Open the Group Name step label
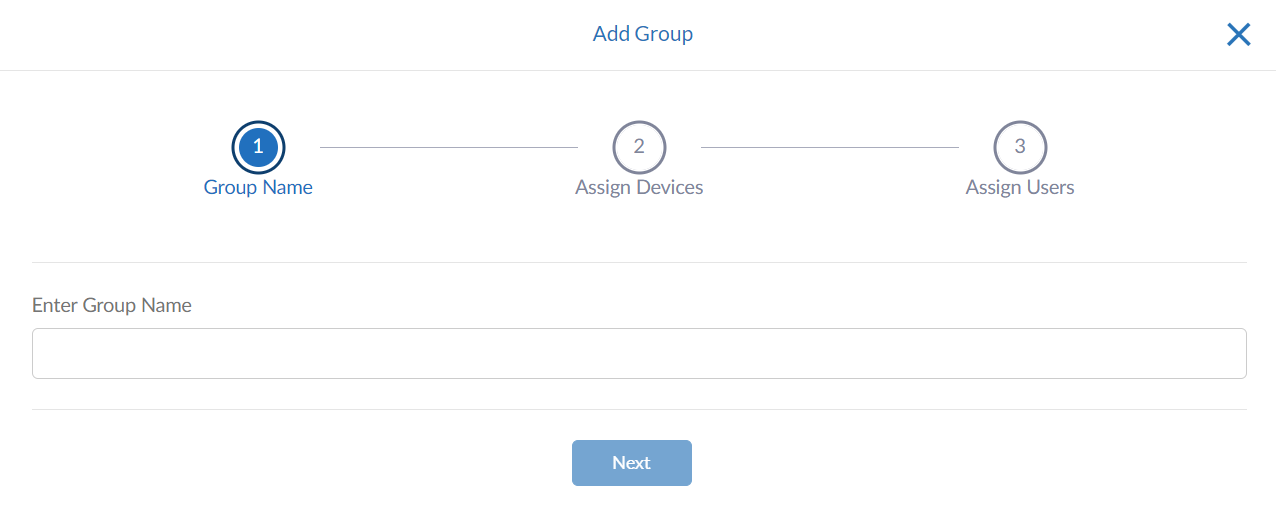Screen dimensions: 1276x511 (258, 187)
